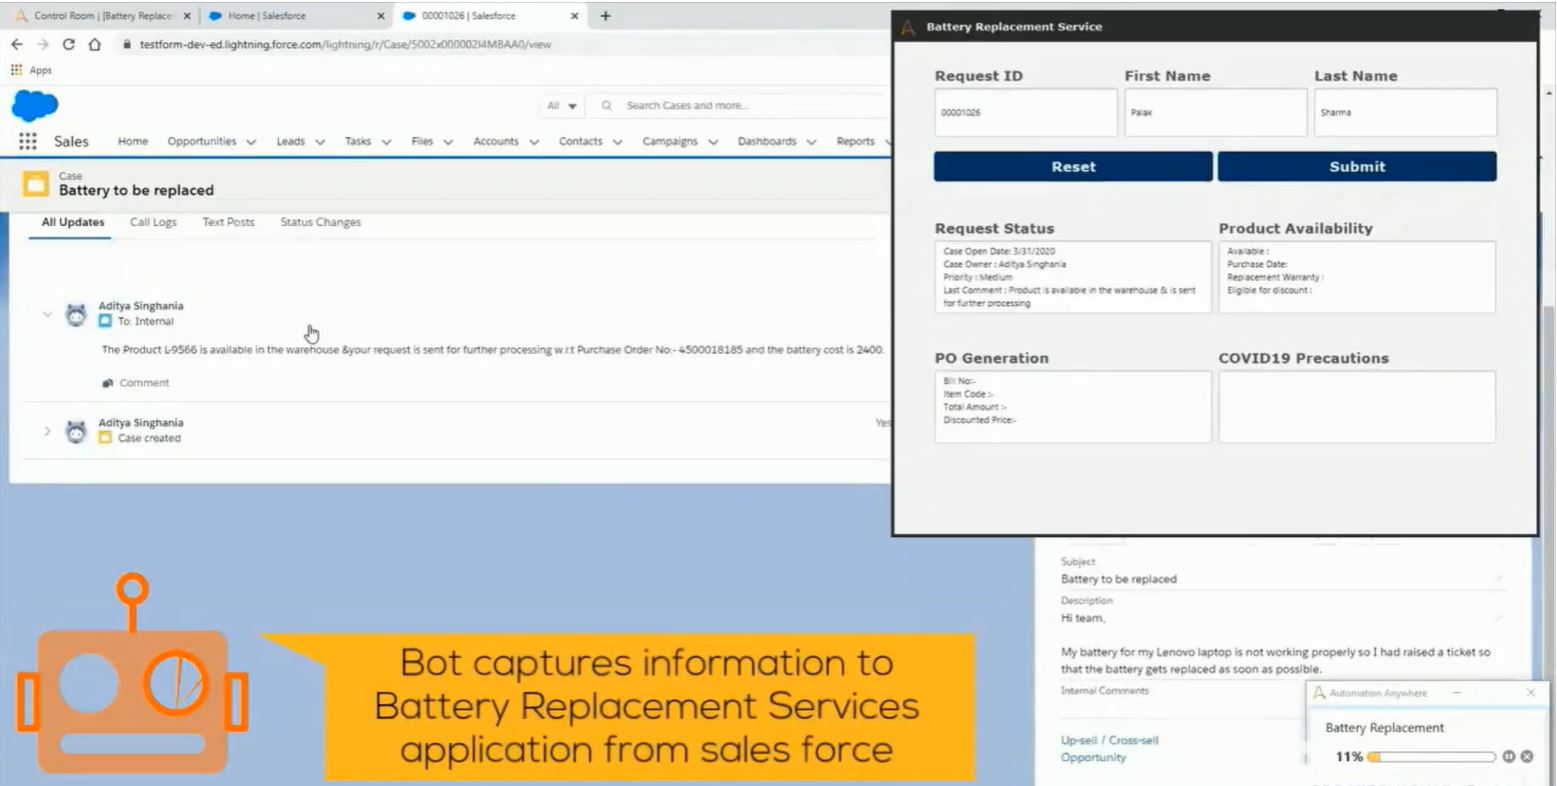Click the Salesforce cloud logo
Image resolution: width=1557 pixels, height=786 pixels.
pyautogui.click(x=35, y=105)
